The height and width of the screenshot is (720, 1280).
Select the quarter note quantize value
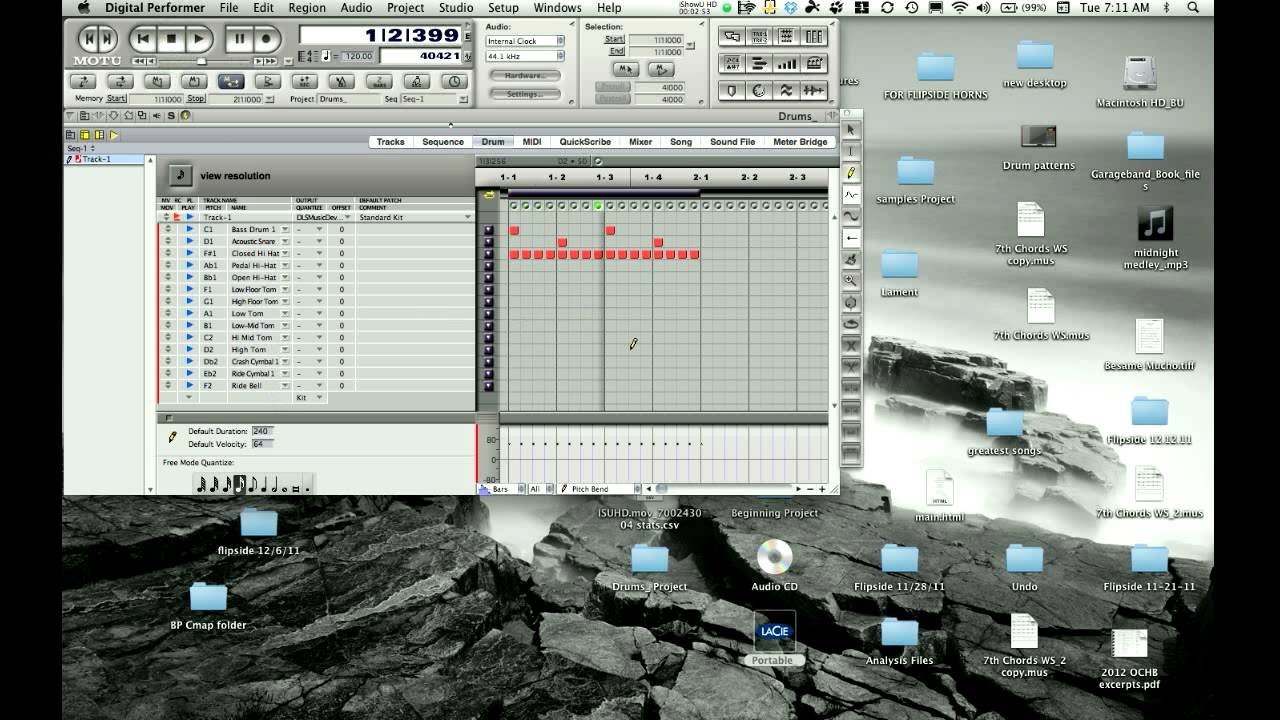[264, 485]
